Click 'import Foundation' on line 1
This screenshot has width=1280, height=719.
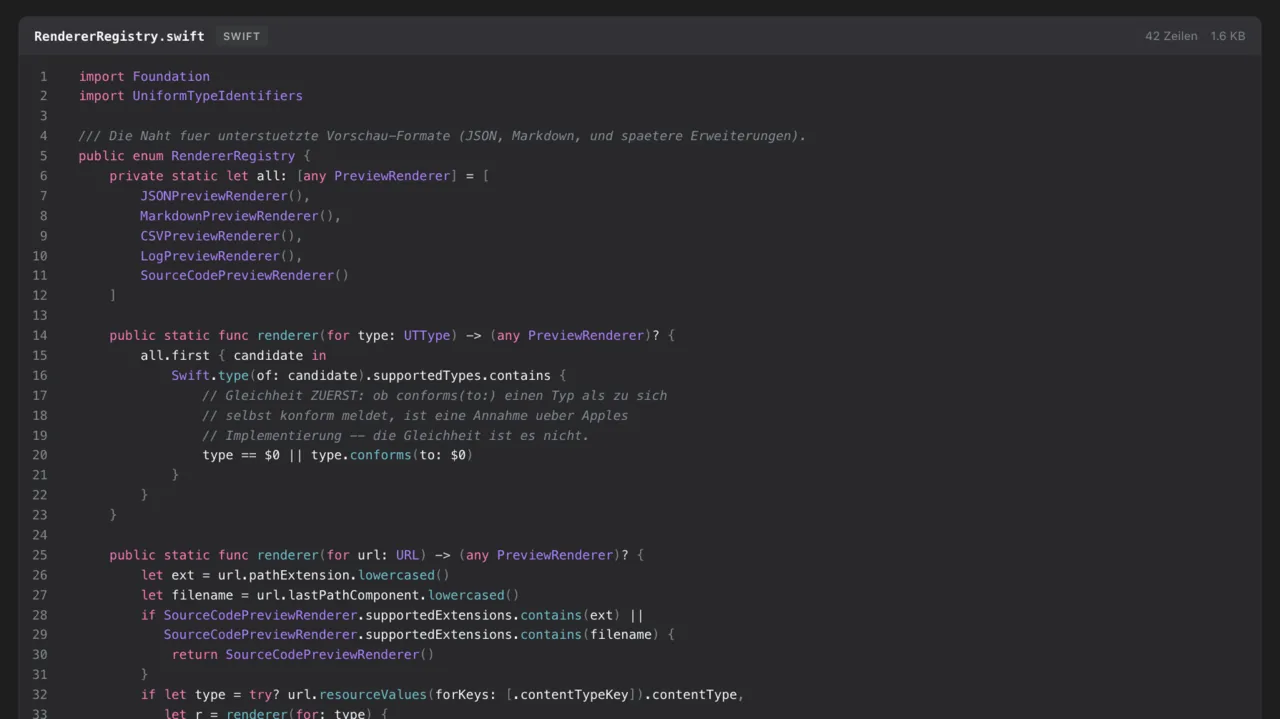point(144,76)
